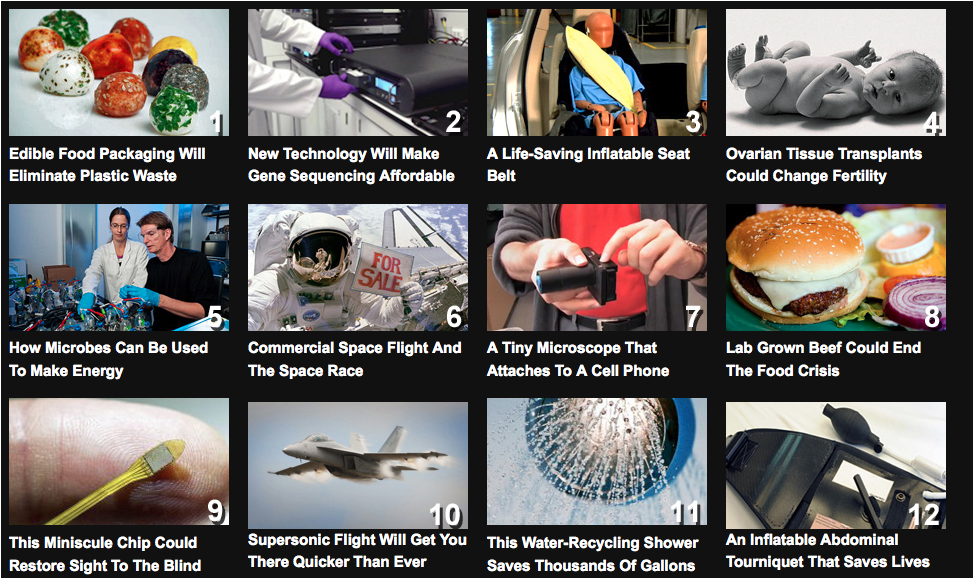This screenshot has height=578, width=973.
Task: Open 'Edible Food Packaging Will Eliminate Plastic Waste' headline
Action: click(x=107, y=165)
